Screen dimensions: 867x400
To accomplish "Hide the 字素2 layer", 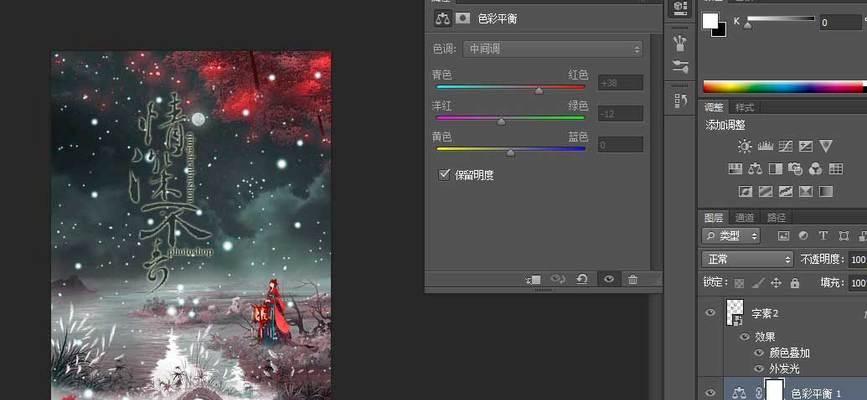I will coord(710,313).
